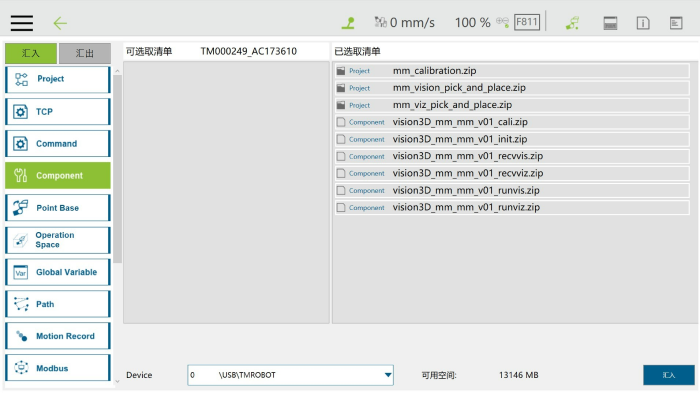Switch to the 汇出 export tab
700x393 pixels.
point(85,54)
